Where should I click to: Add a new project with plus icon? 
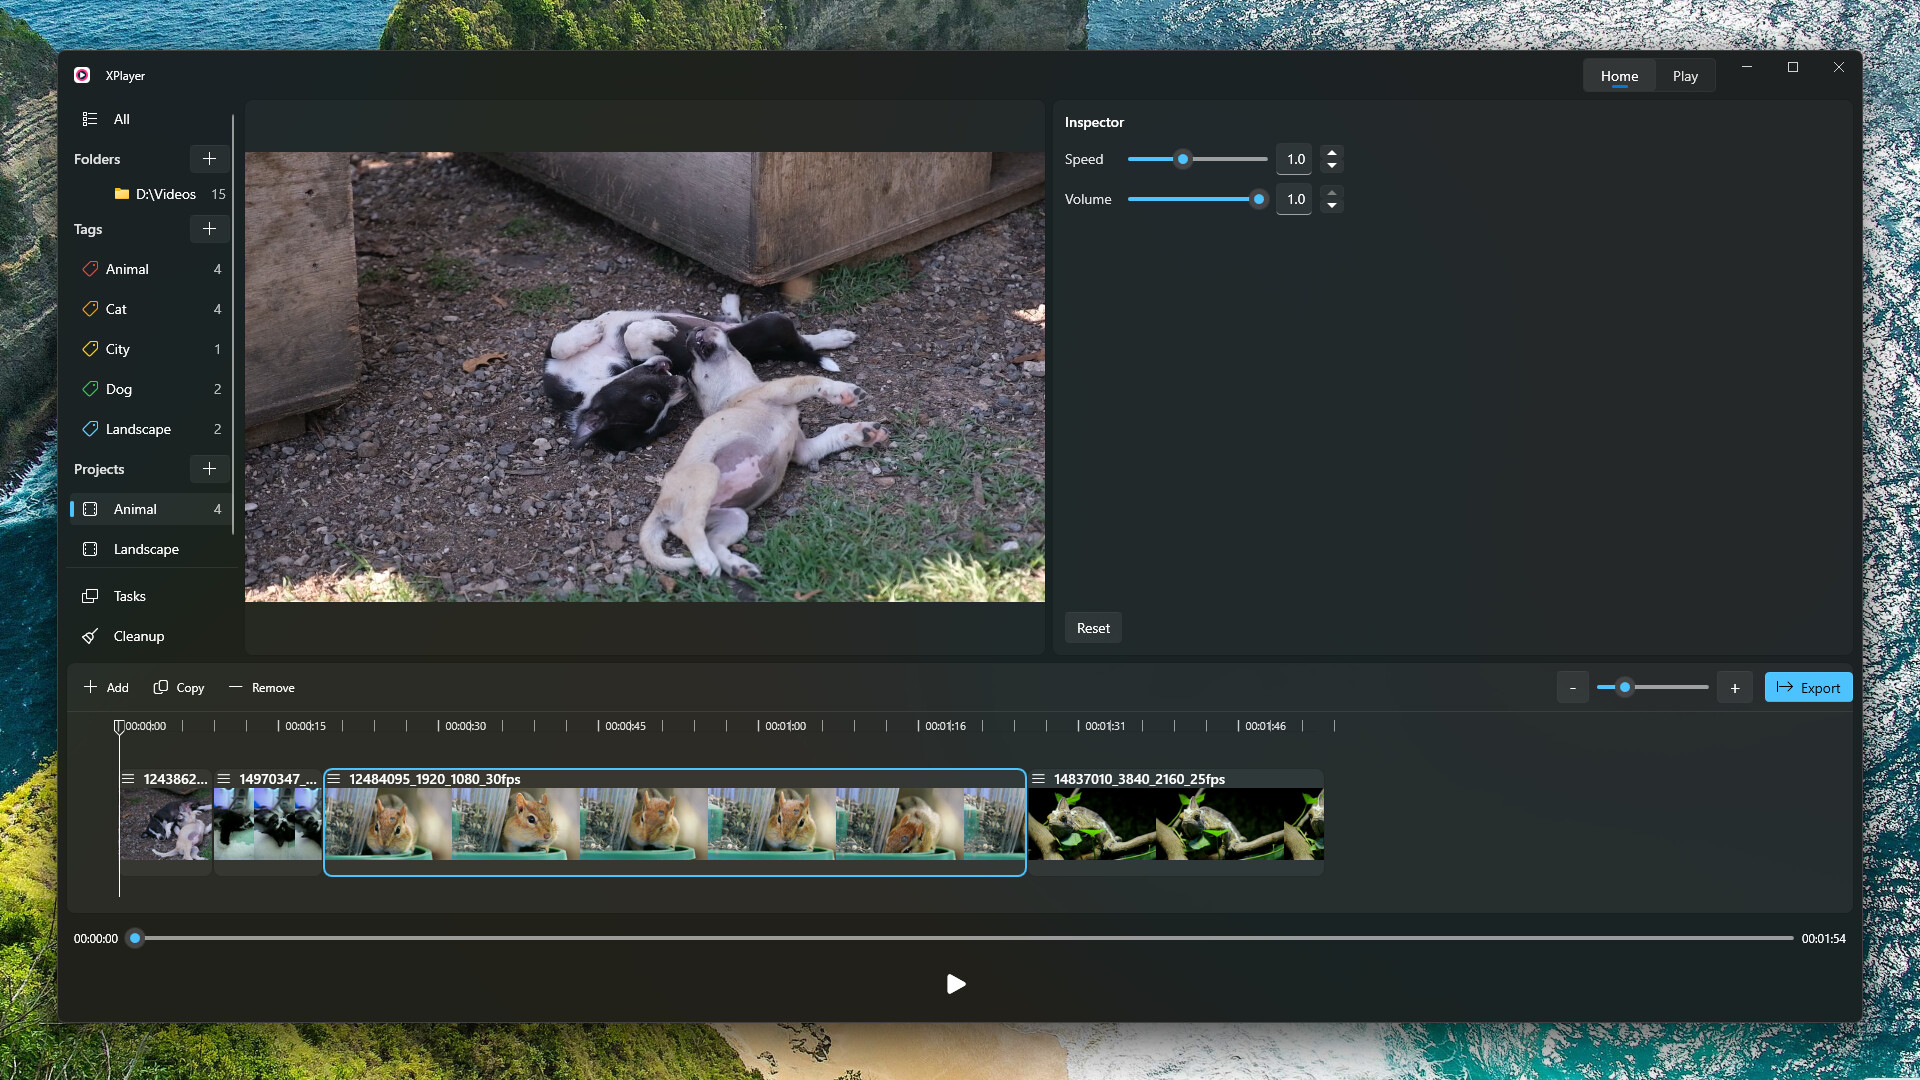tap(209, 469)
